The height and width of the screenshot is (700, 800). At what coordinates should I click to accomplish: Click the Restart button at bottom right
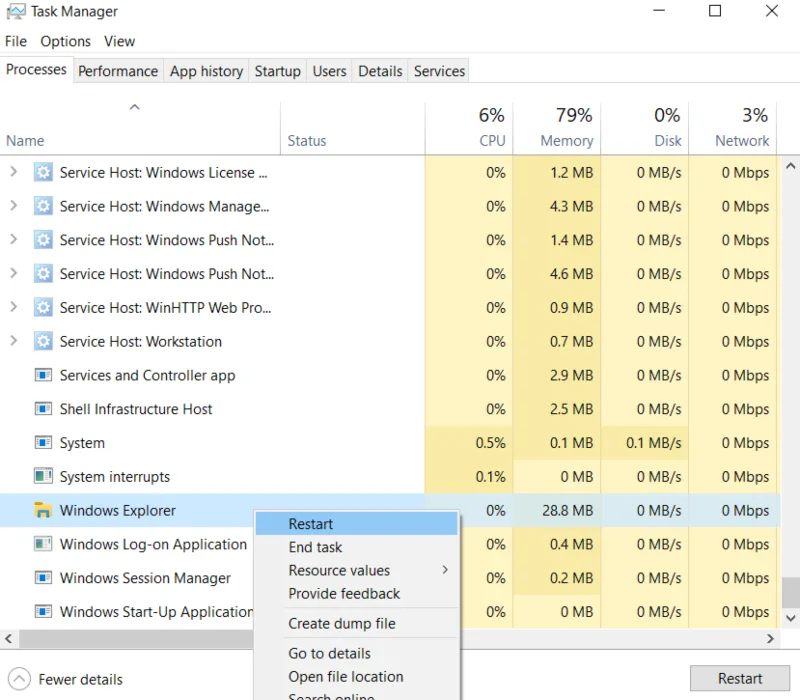(740, 678)
